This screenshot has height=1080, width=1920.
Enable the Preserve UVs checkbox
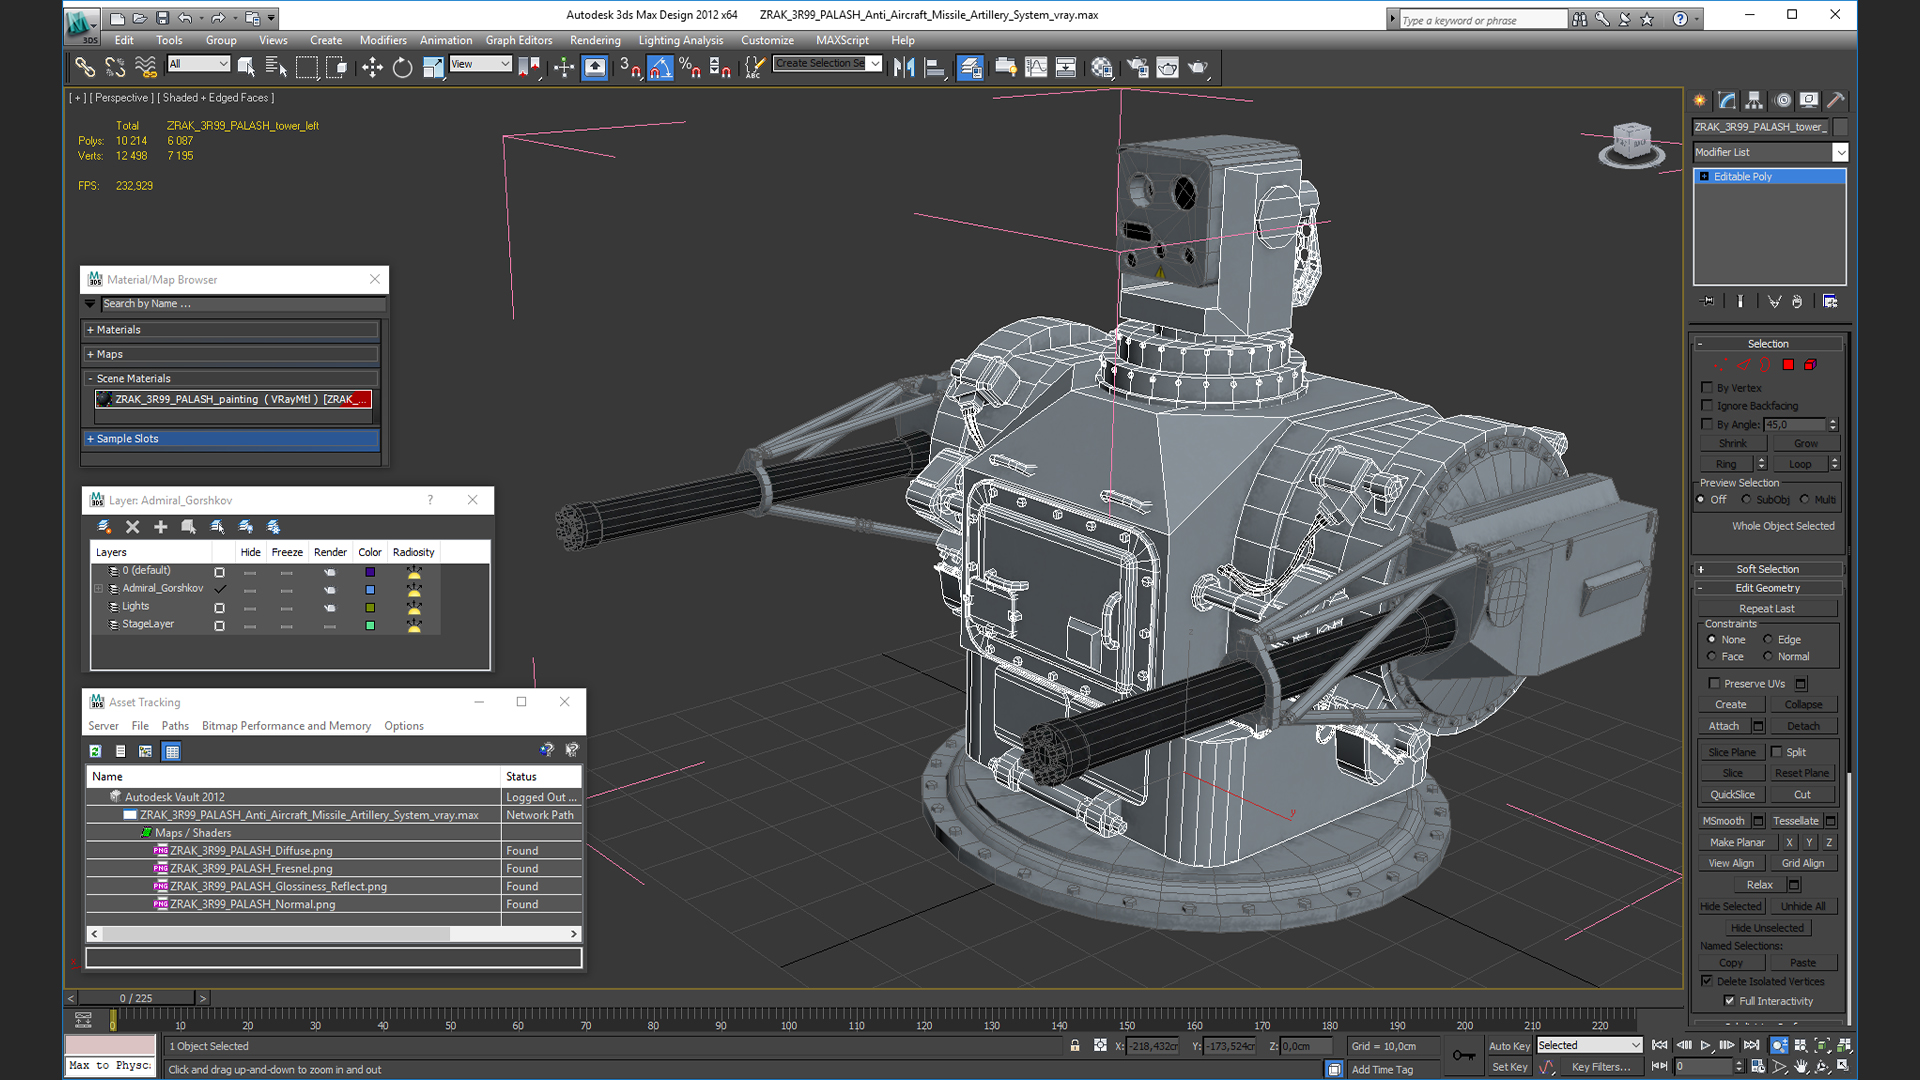point(1715,683)
